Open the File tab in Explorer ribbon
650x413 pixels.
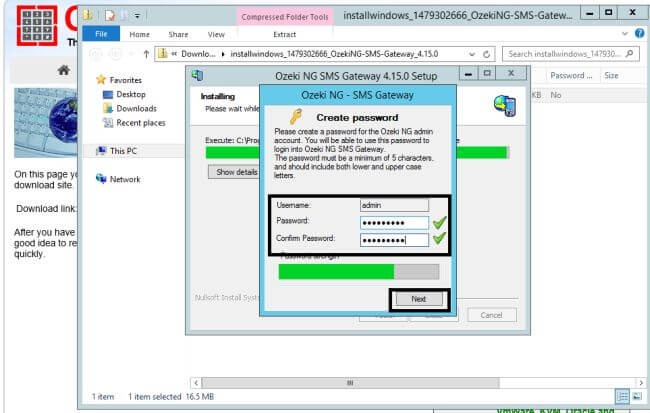pyautogui.click(x=101, y=34)
